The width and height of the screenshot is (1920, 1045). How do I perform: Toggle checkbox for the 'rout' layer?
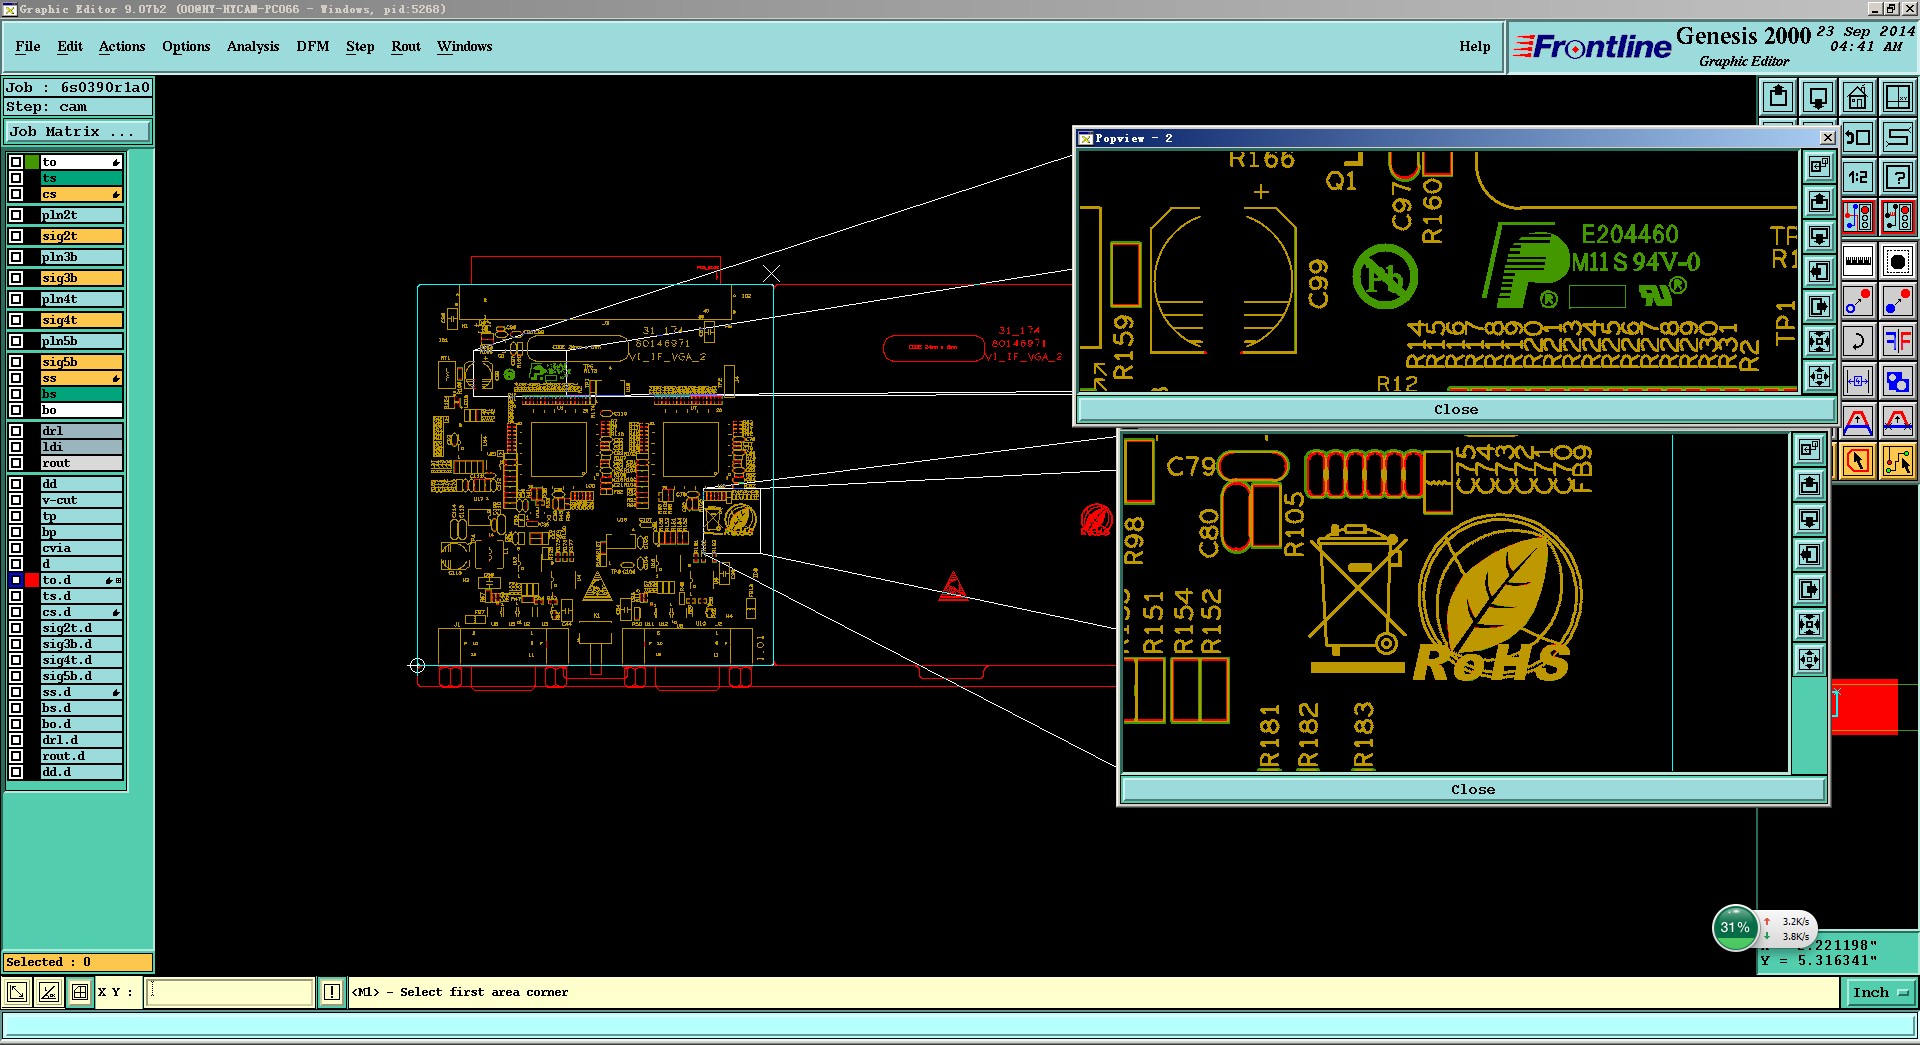point(16,463)
